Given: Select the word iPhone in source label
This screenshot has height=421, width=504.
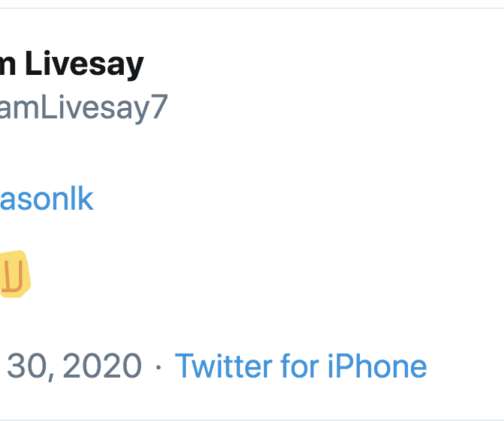Looking at the screenshot, I should tap(377, 366).
